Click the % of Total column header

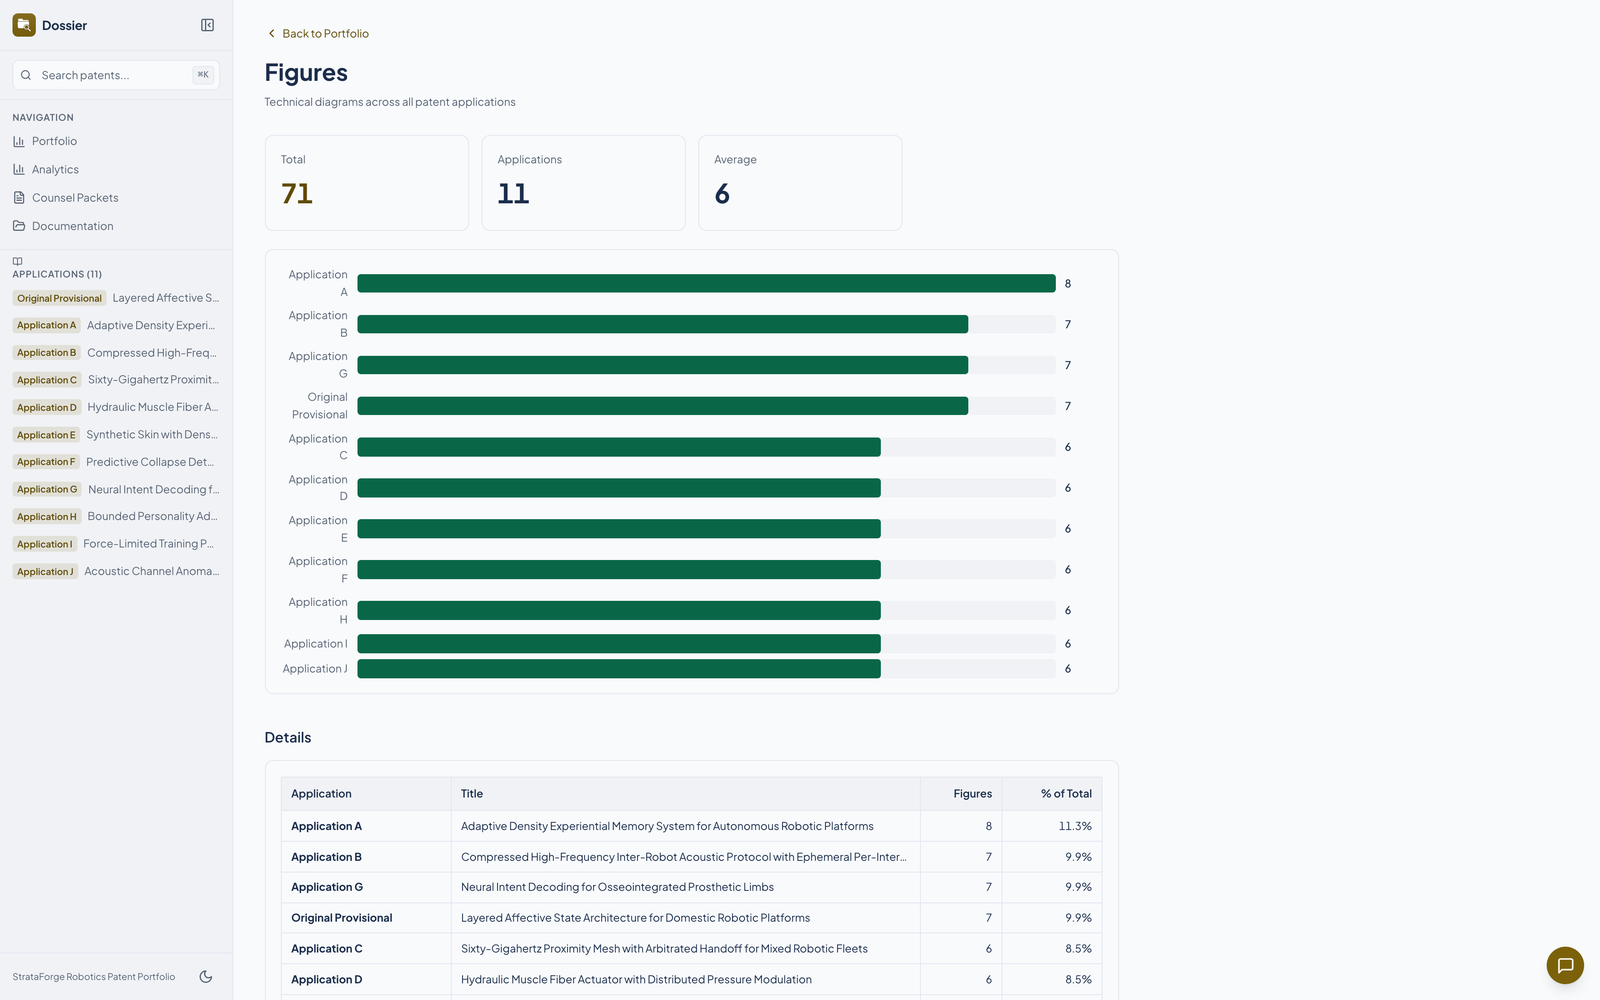coord(1052,794)
